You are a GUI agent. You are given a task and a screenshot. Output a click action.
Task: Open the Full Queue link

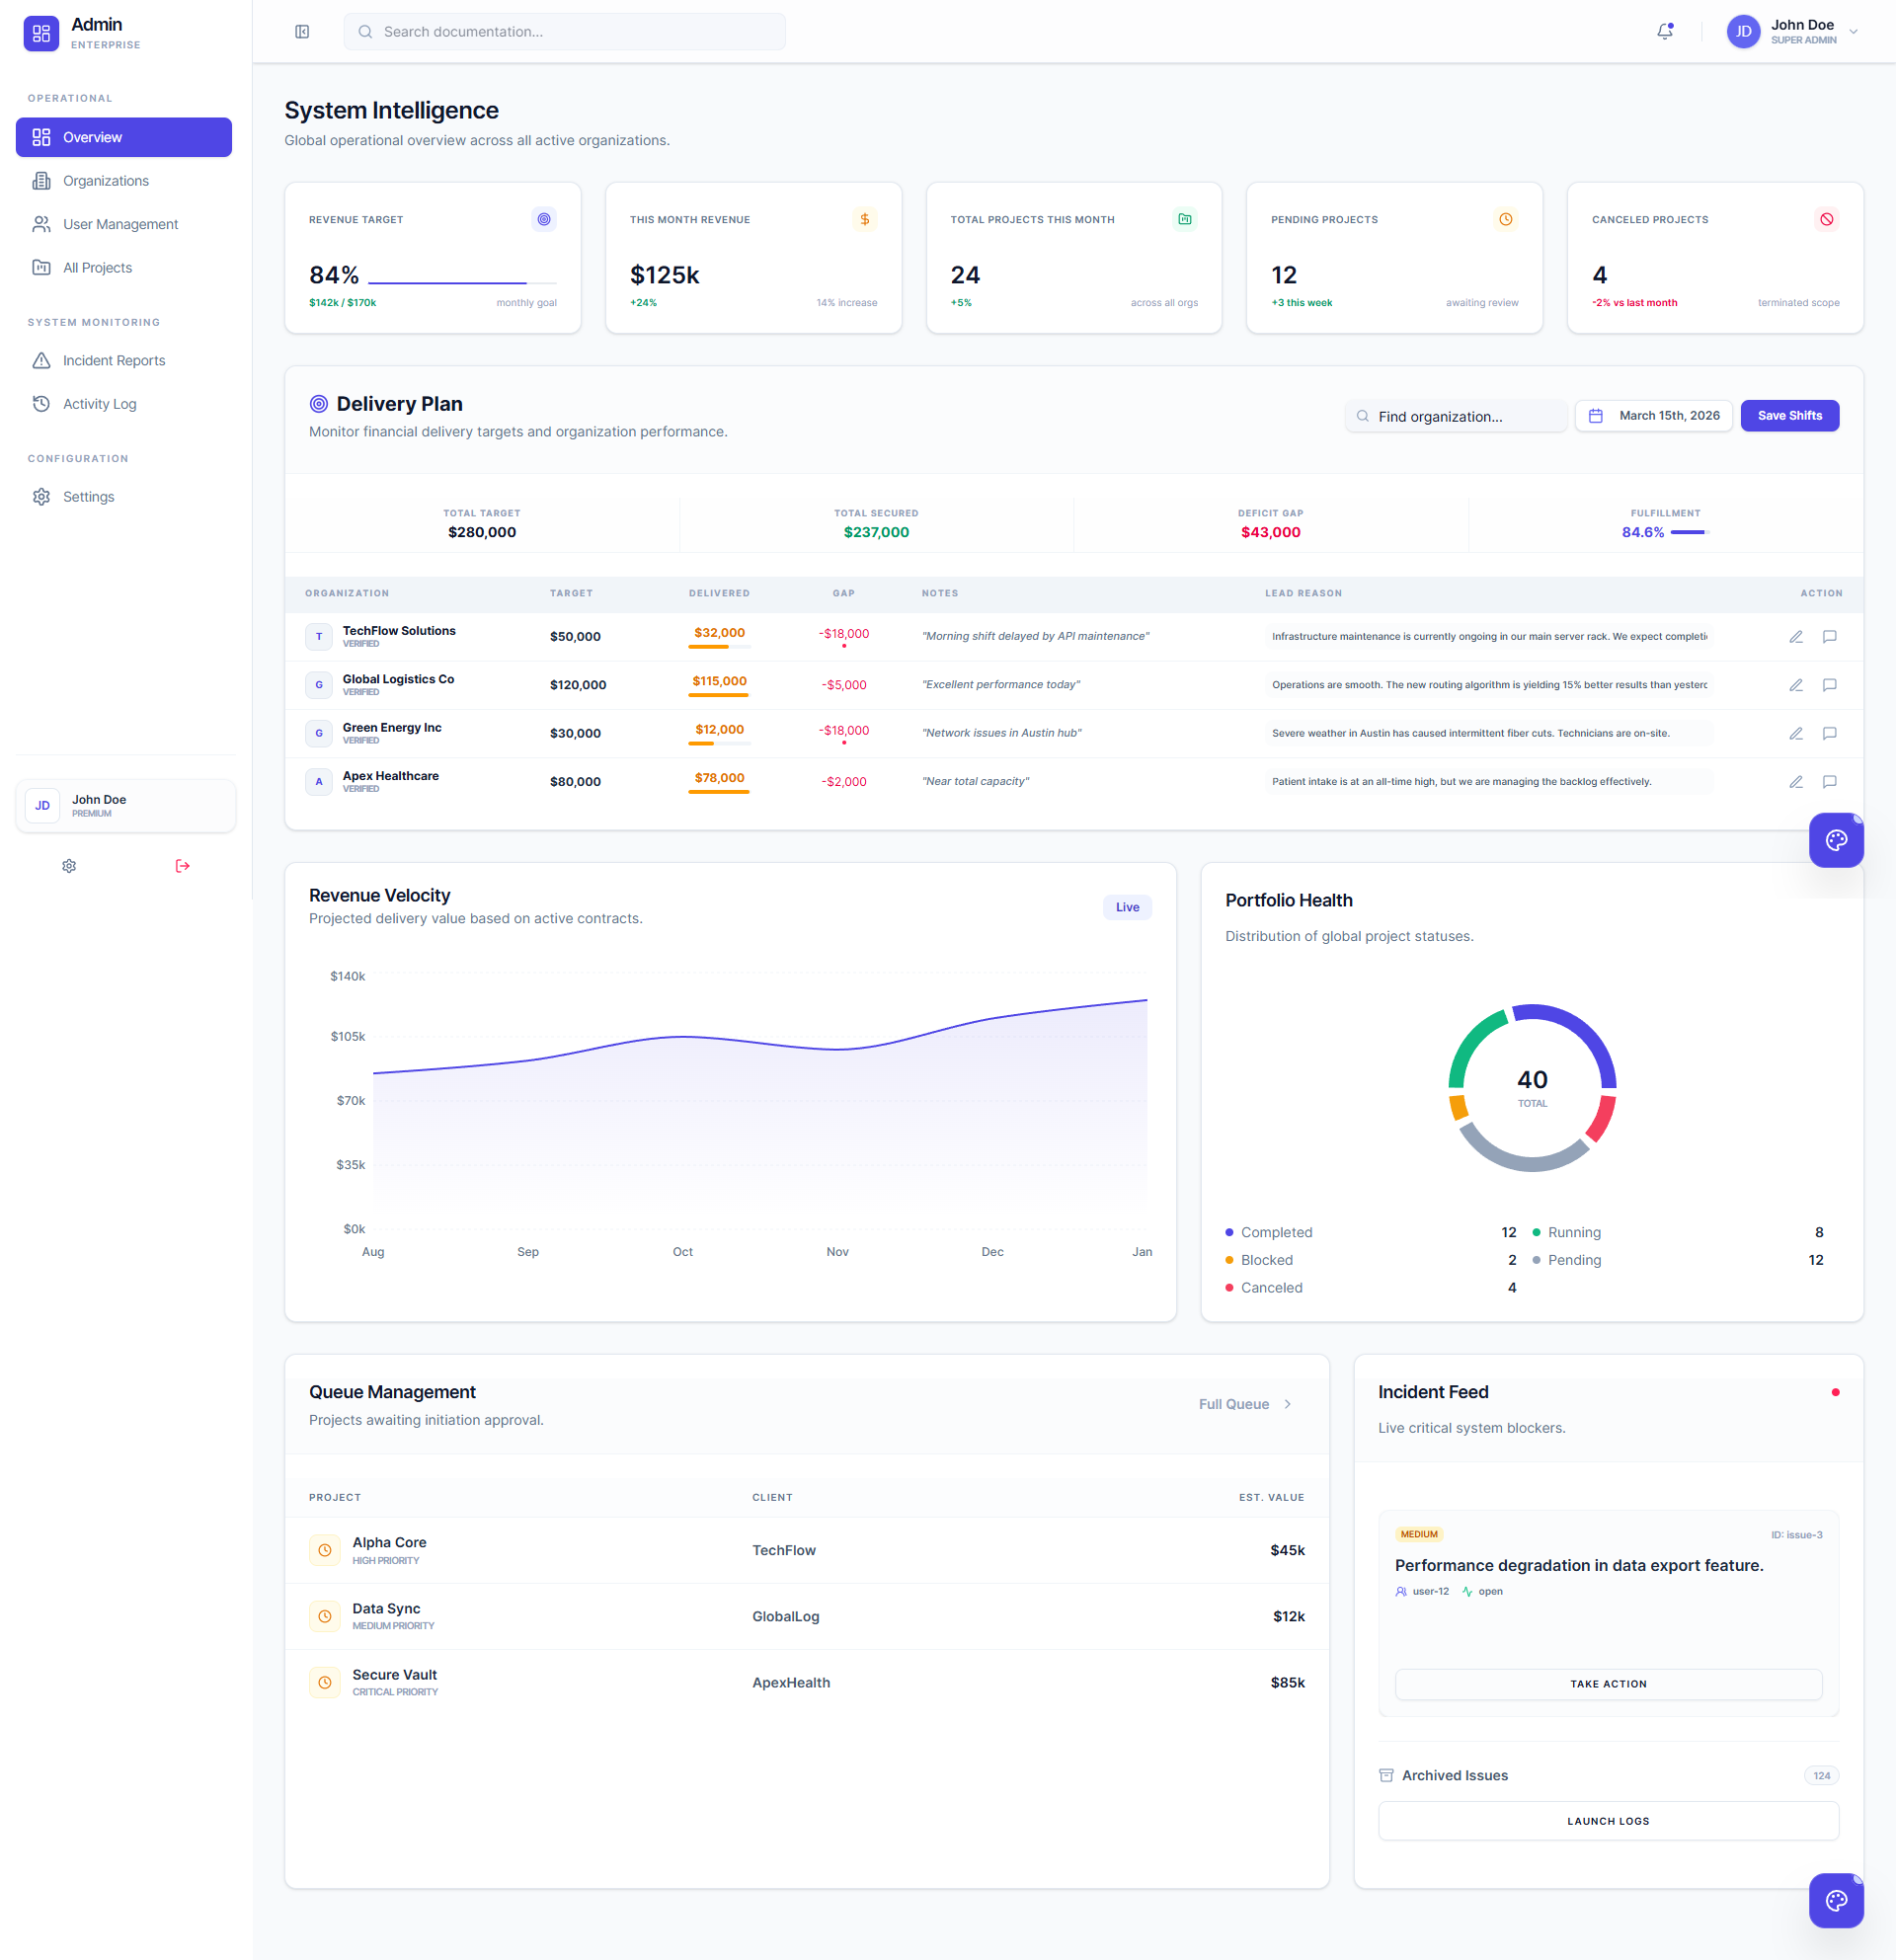coord(1246,1405)
